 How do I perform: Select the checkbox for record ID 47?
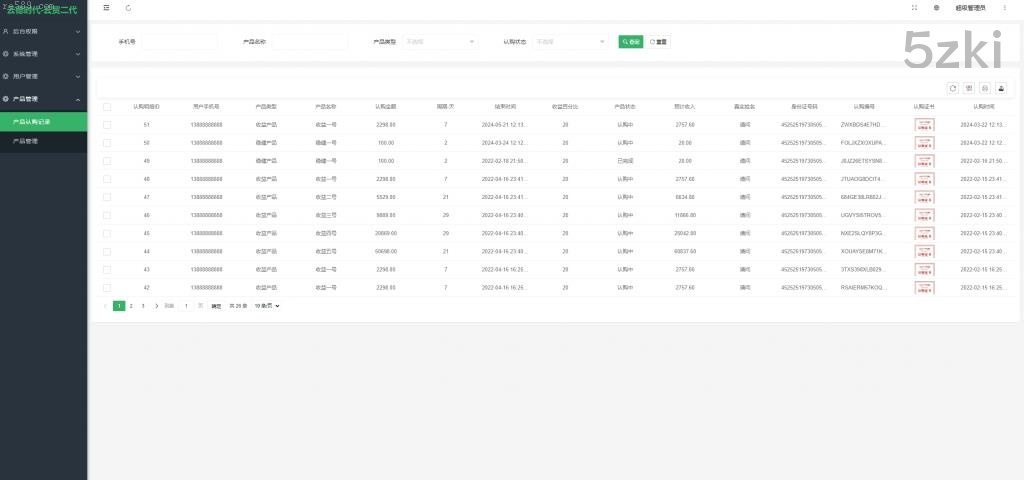[107, 197]
